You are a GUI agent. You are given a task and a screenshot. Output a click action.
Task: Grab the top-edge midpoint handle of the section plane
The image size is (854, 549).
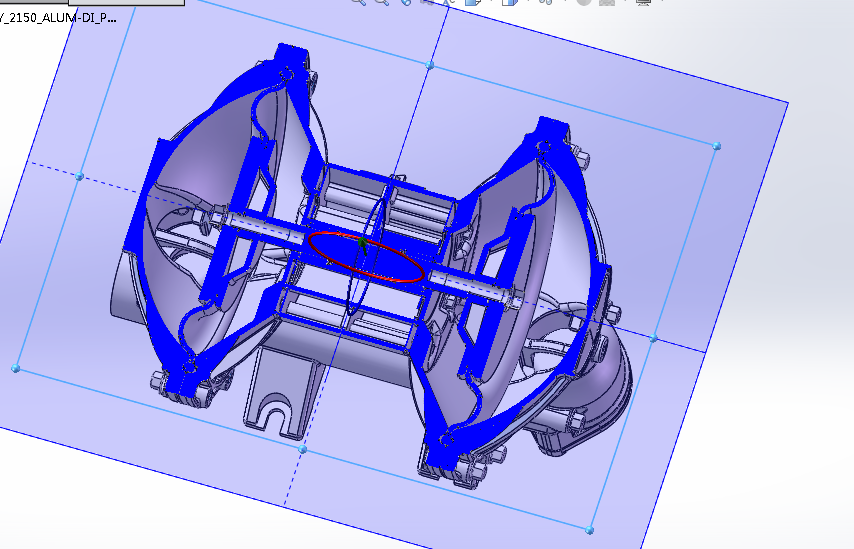click(x=429, y=65)
